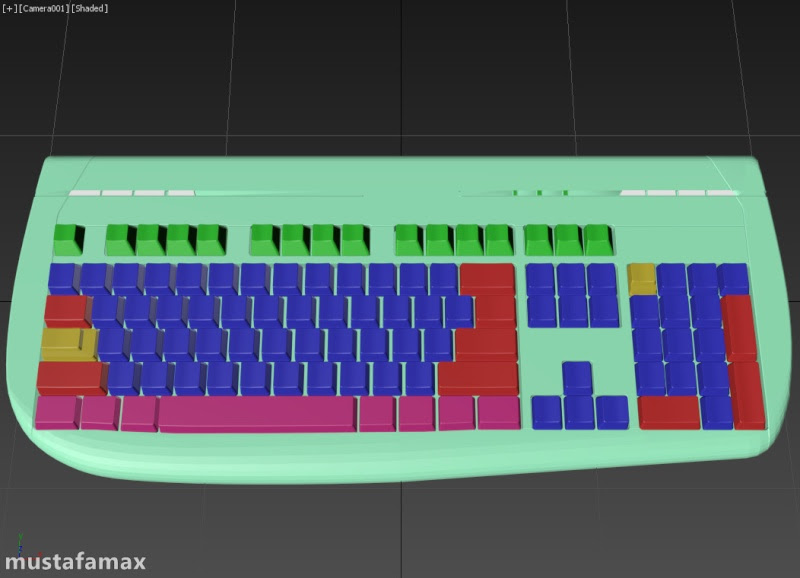Select the leftmost white button on top strip
The image size is (800, 578).
[85, 193]
